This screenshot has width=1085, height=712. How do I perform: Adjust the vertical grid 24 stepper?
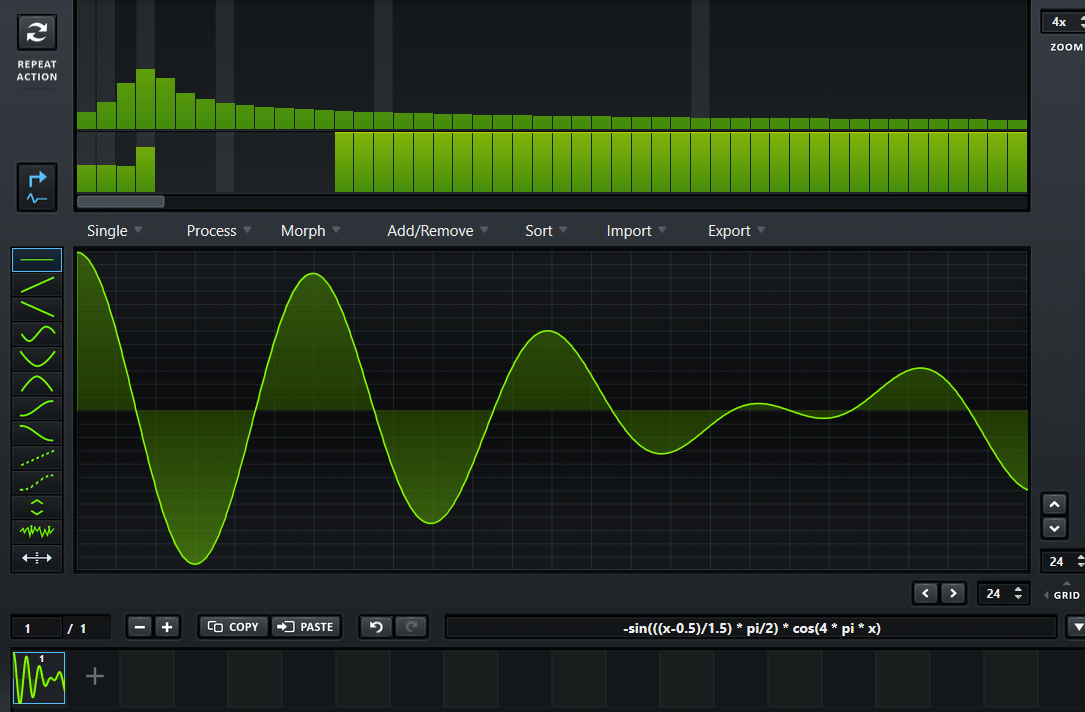tap(1082, 561)
